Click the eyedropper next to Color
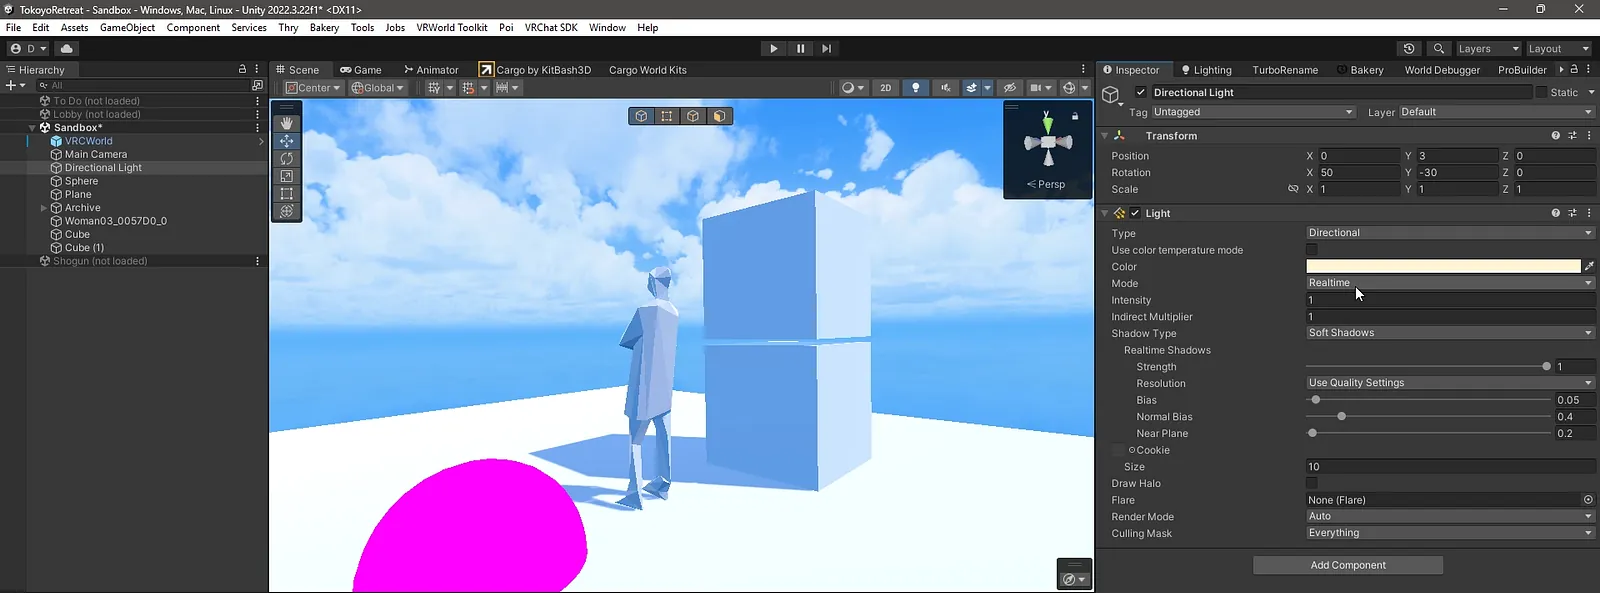Screen dimensions: 1600x593 (1590, 266)
